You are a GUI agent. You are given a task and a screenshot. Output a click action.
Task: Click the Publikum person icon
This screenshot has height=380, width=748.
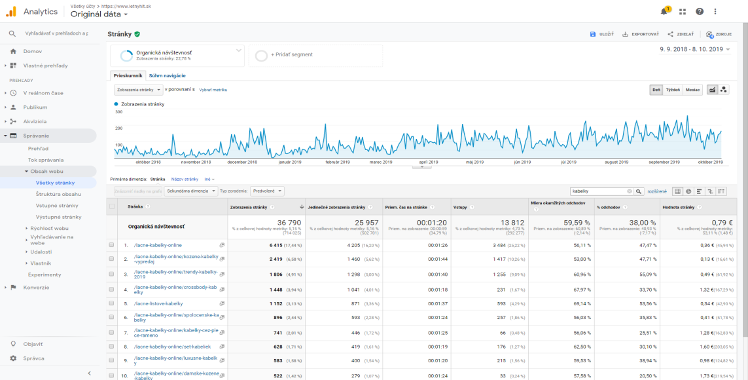(x=13, y=107)
